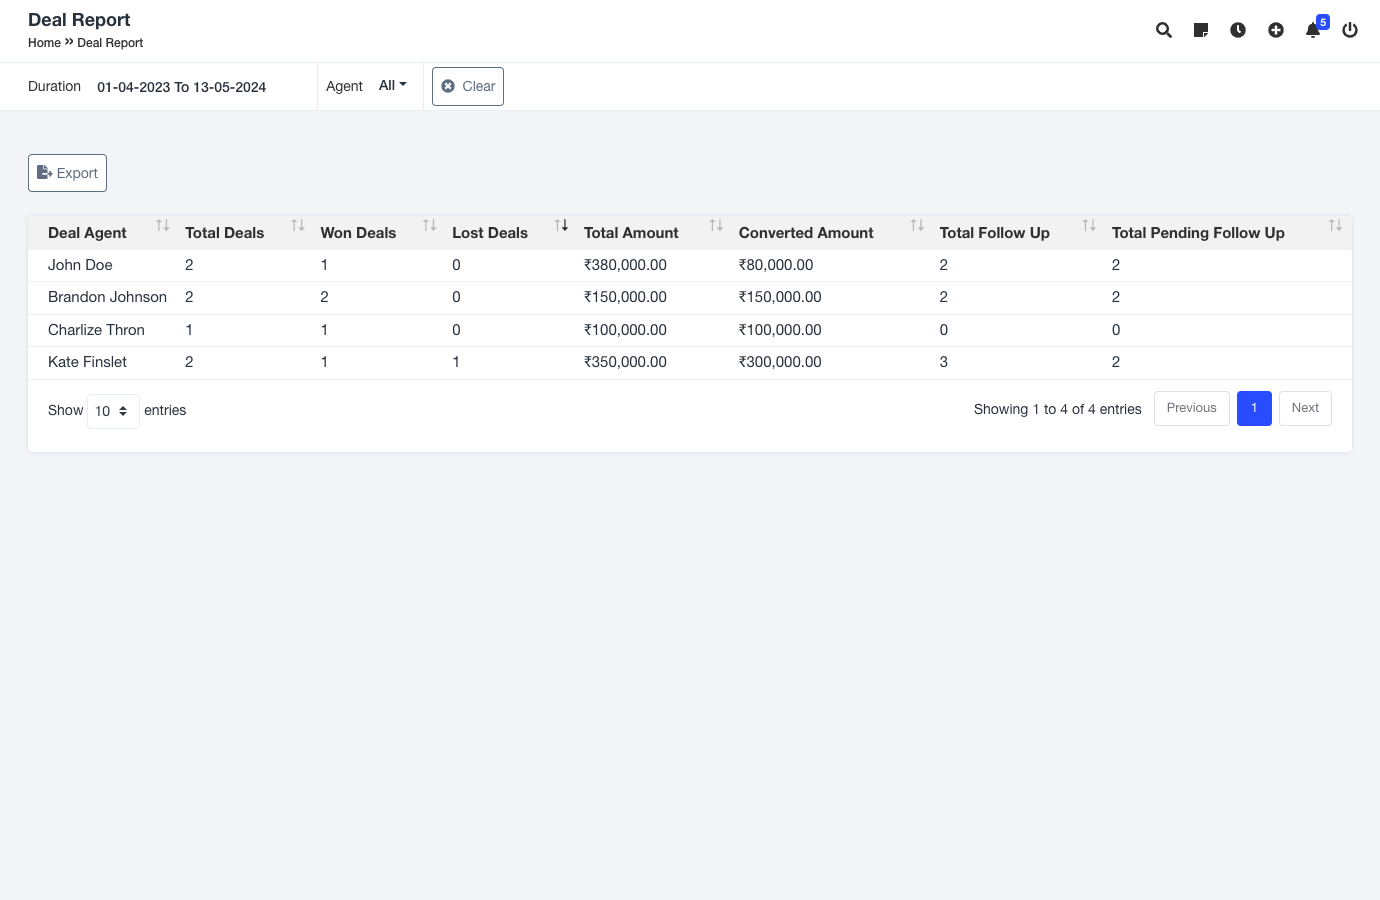The width and height of the screenshot is (1380, 900).
Task: Open the Show entries count selector
Action: (112, 411)
